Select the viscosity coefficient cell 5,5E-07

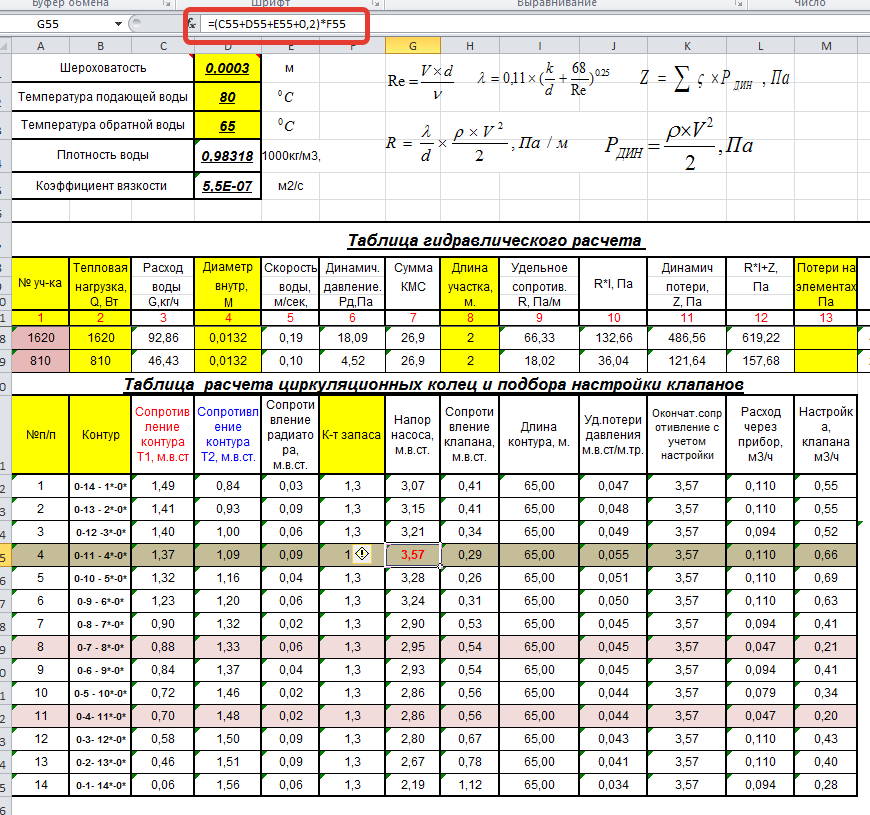(227, 186)
